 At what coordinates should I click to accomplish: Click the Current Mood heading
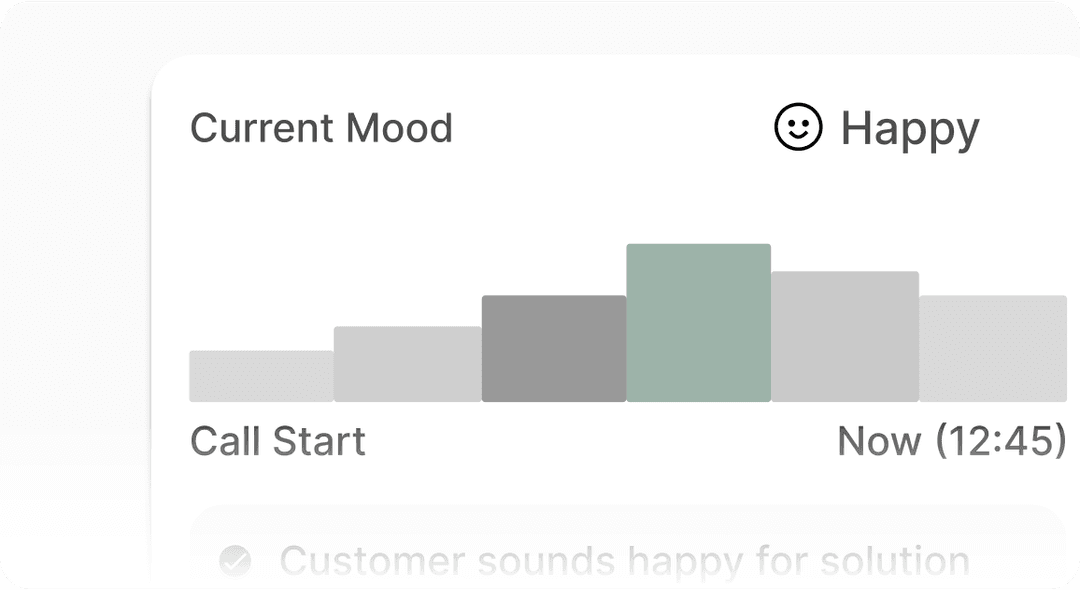321,128
